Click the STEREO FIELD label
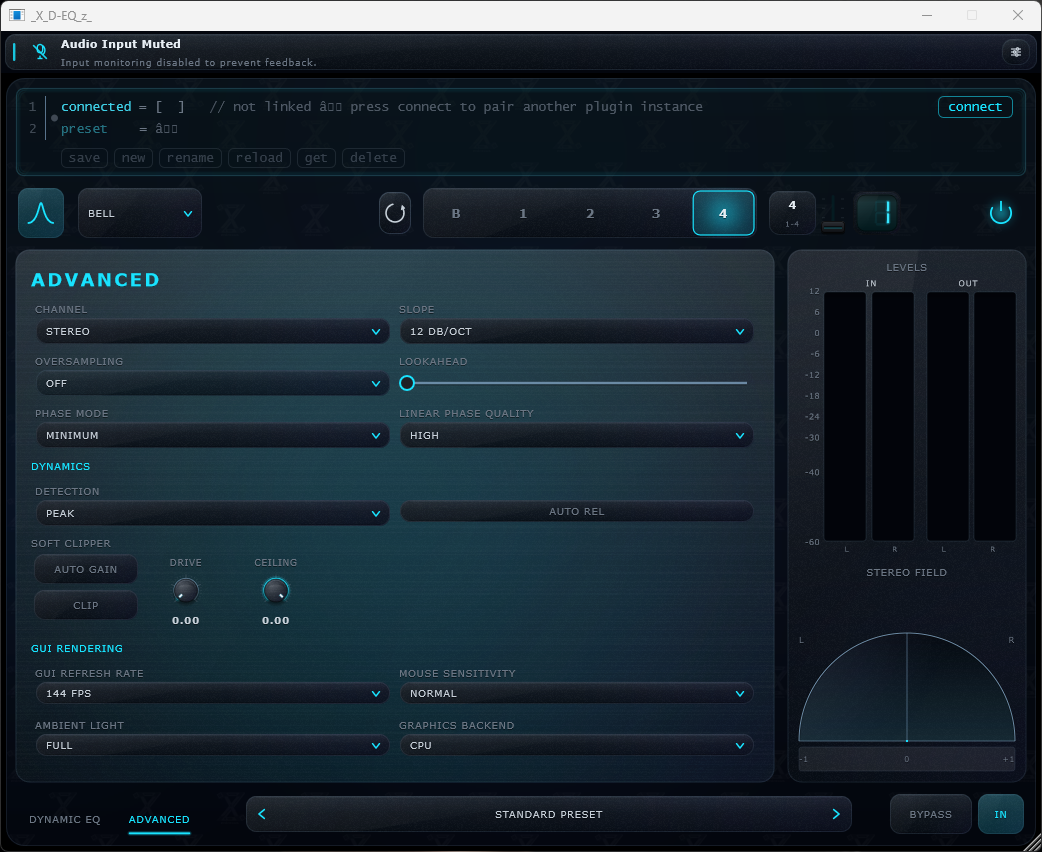Image resolution: width=1042 pixels, height=852 pixels. [906, 573]
